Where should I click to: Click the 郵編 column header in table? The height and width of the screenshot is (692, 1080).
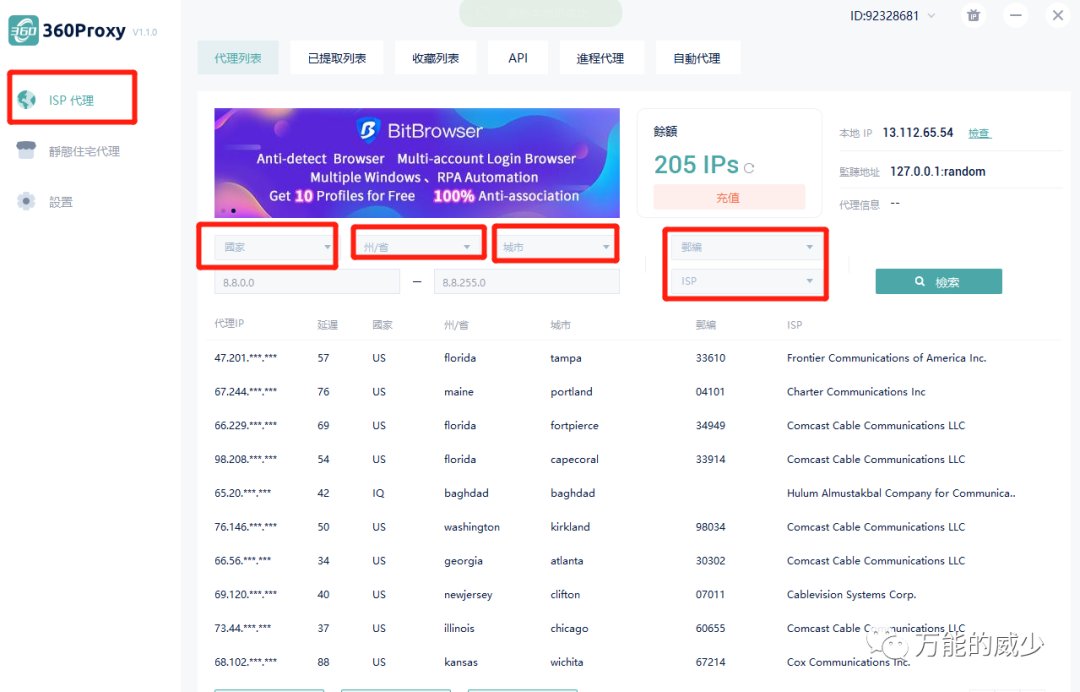tap(706, 324)
